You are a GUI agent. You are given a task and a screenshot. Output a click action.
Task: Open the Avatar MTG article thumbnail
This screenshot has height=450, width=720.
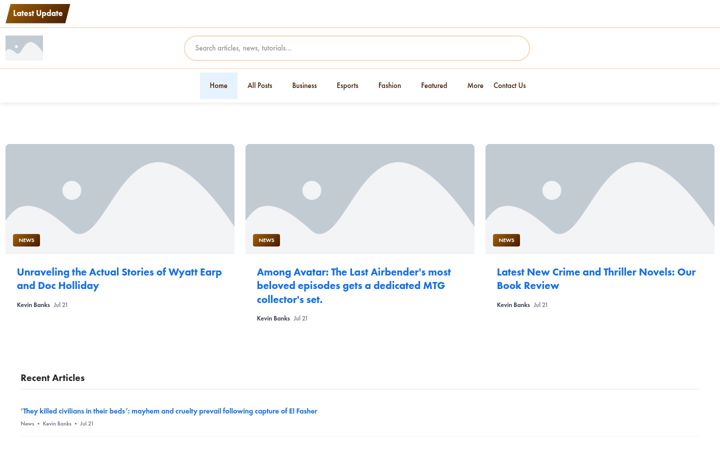click(x=360, y=199)
